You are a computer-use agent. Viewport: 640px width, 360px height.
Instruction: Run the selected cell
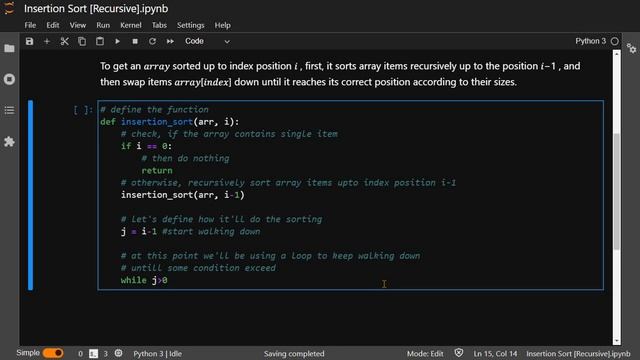(117, 41)
